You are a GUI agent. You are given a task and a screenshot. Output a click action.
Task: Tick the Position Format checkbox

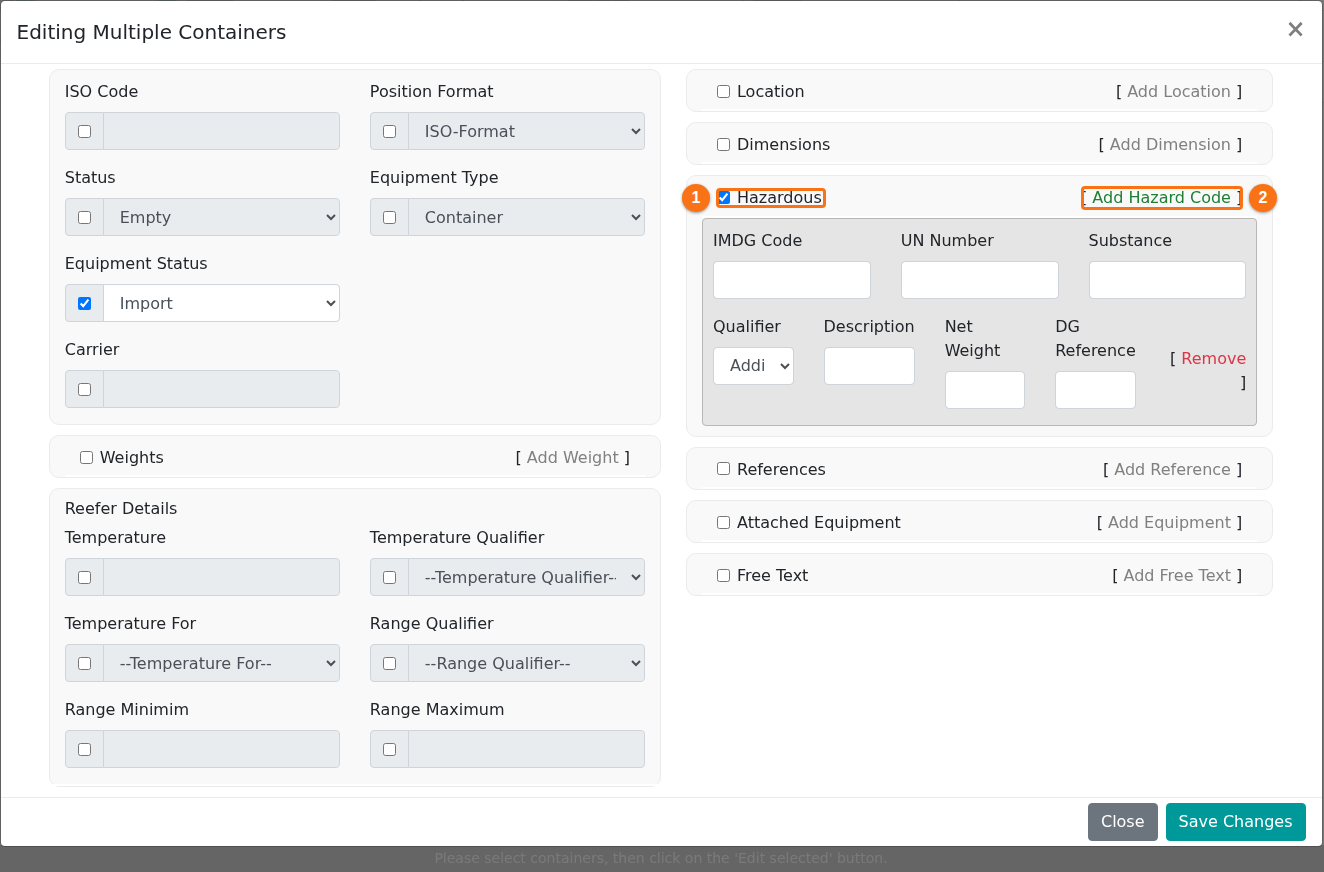(x=389, y=131)
